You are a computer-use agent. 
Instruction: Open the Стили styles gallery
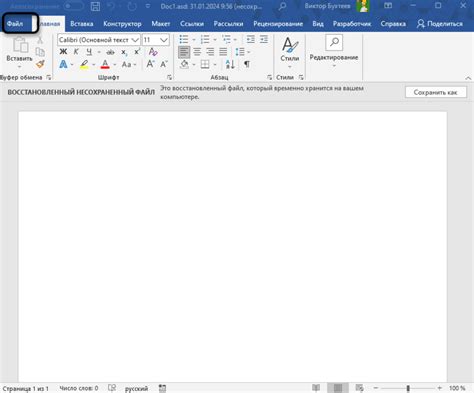point(290,52)
